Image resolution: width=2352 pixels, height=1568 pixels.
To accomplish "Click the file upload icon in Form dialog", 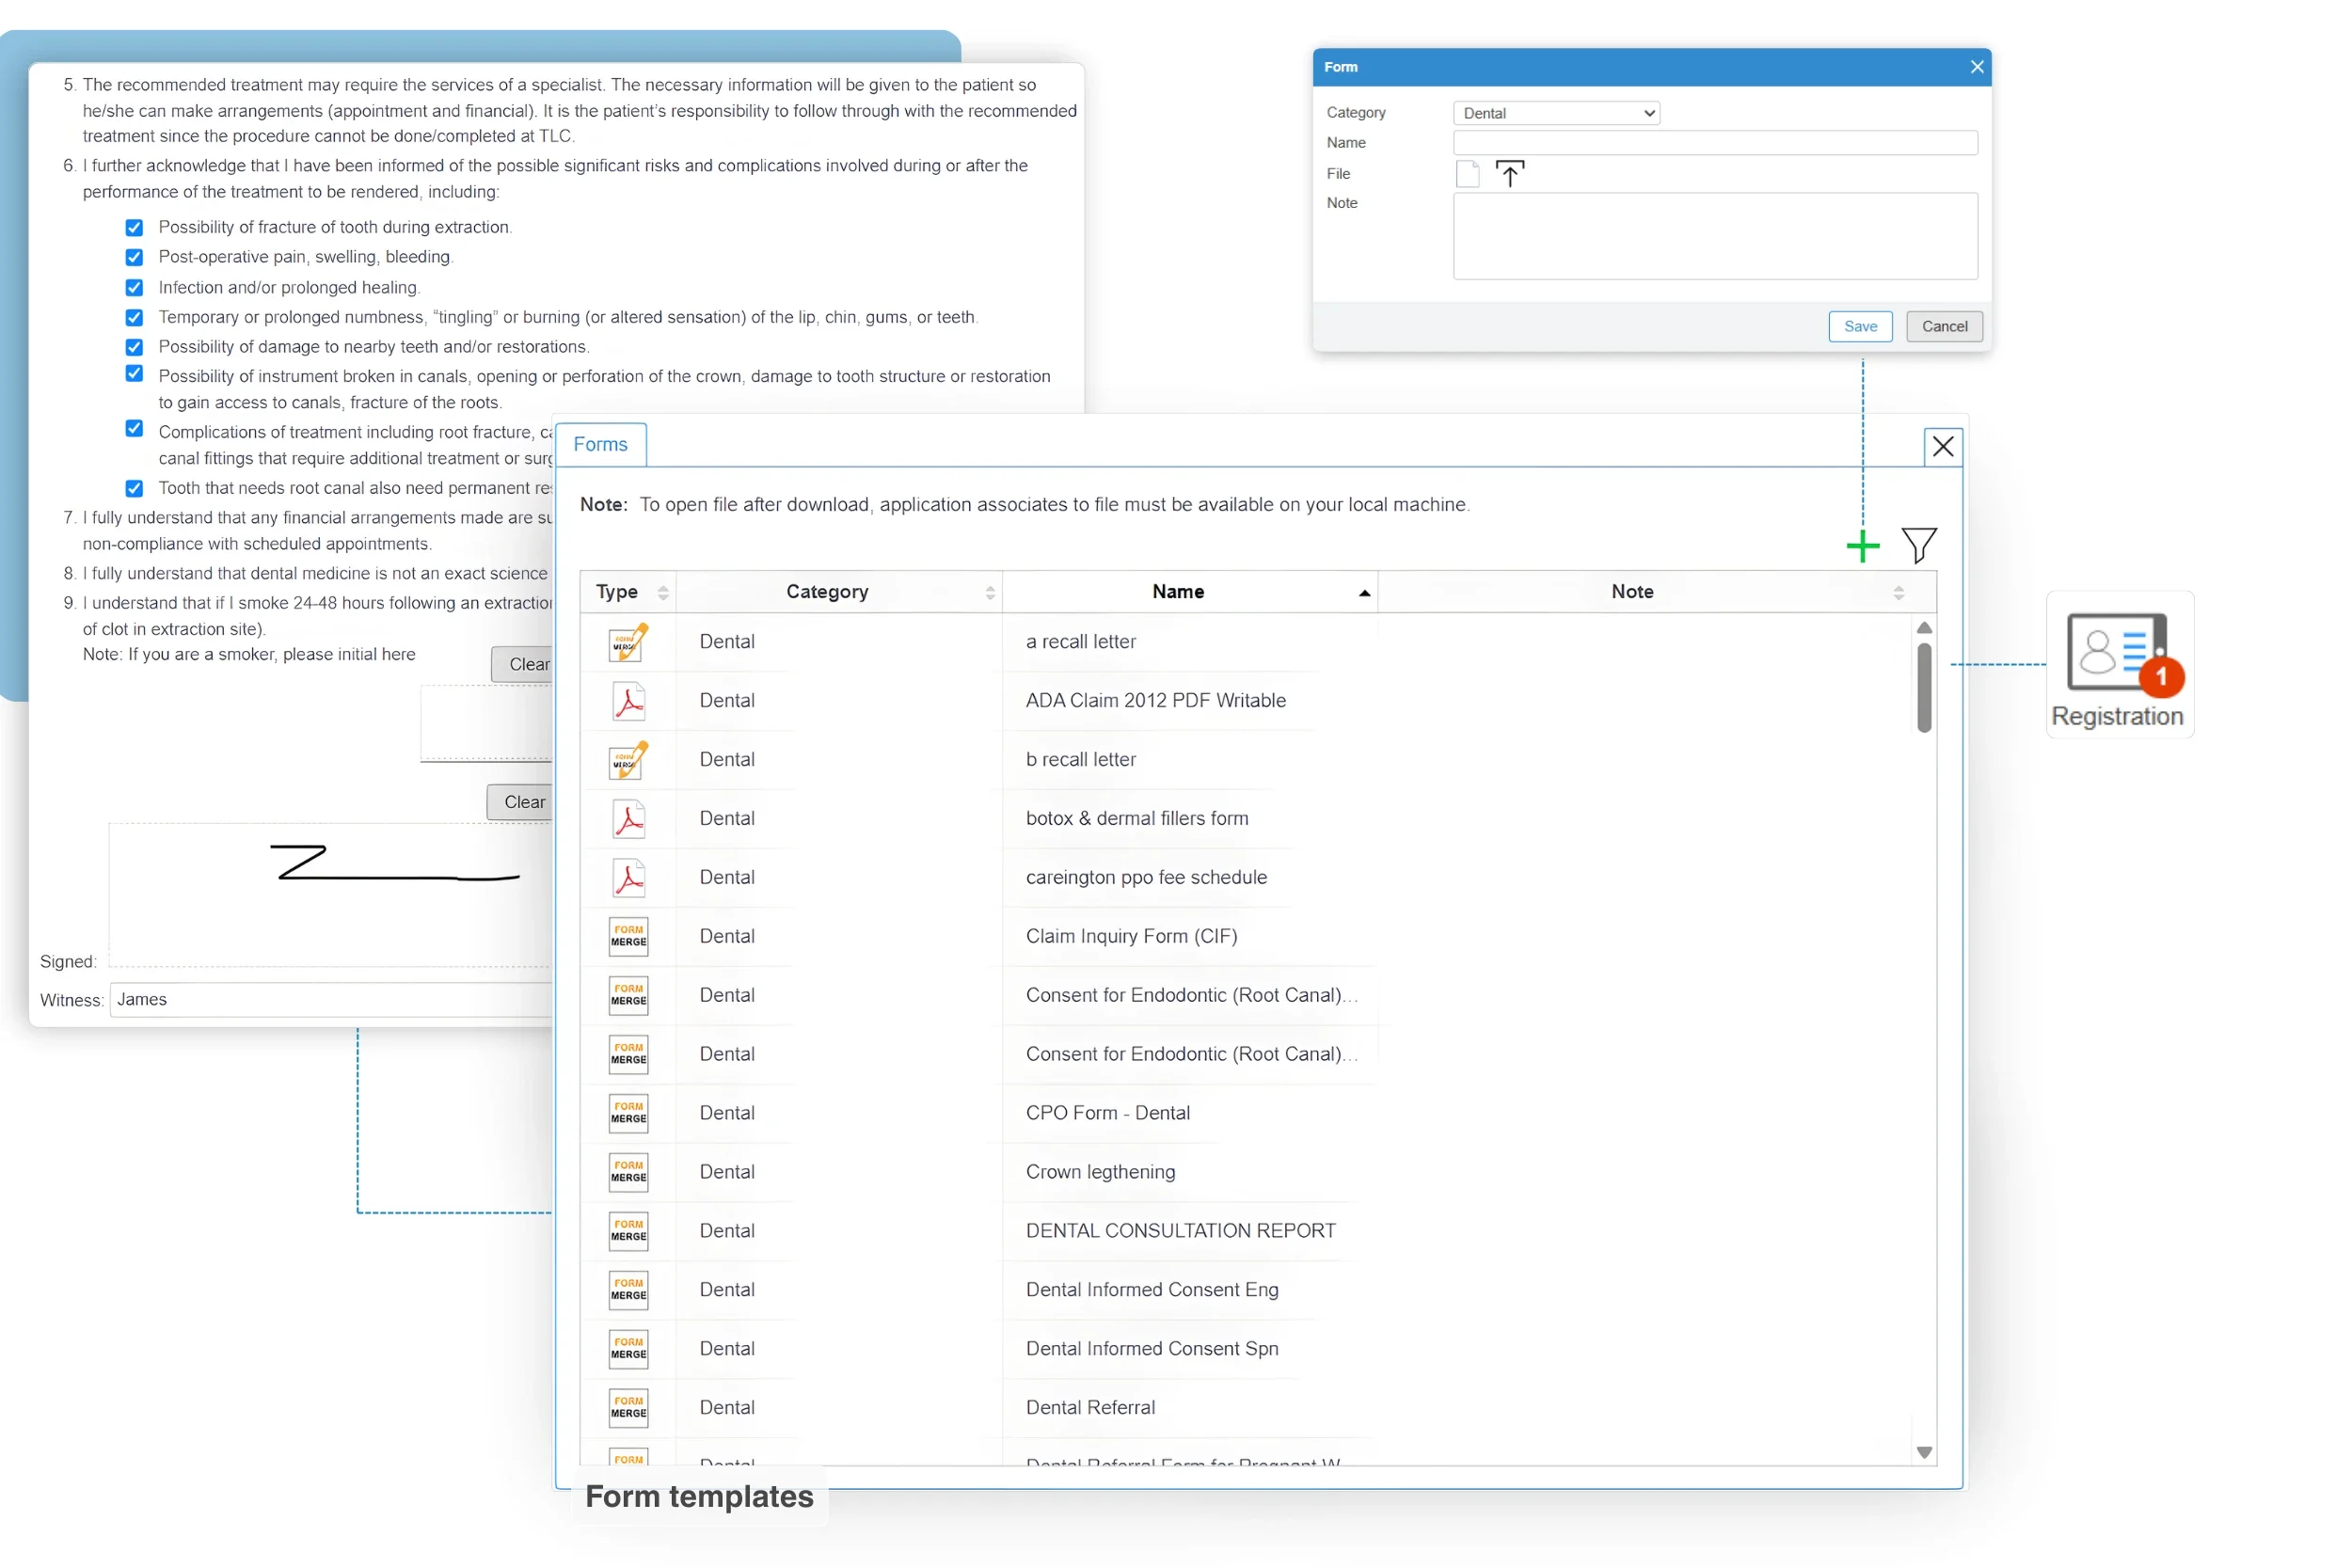I will pyautogui.click(x=1510, y=173).
